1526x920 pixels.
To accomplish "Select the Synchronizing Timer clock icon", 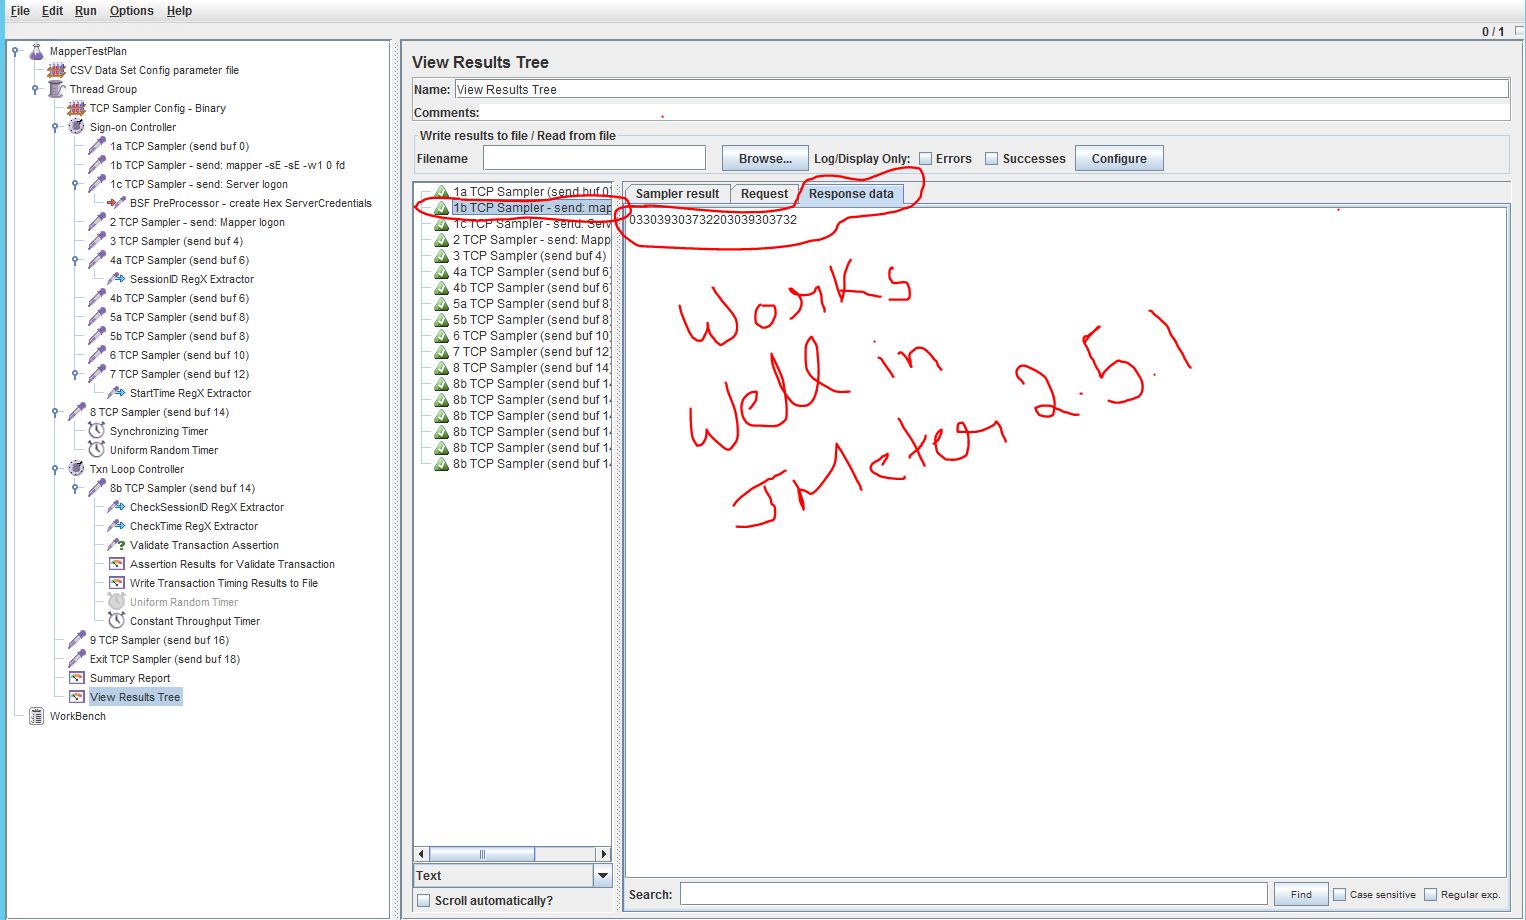I will (96, 431).
